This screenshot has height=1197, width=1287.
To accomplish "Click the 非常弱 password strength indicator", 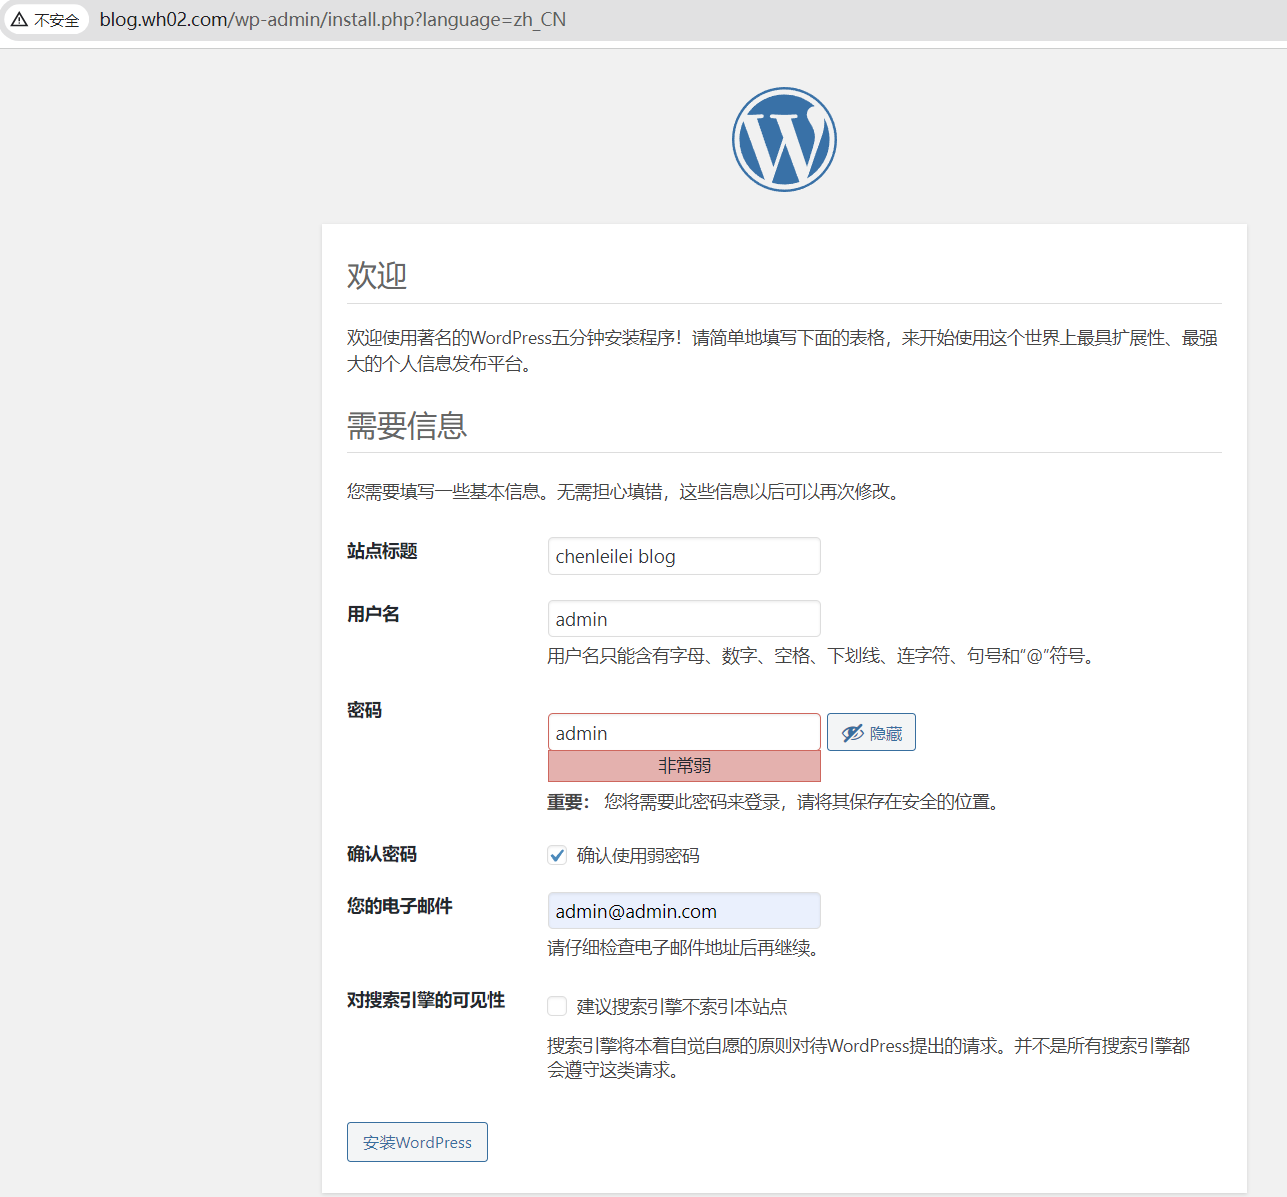I will [x=684, y=766].
